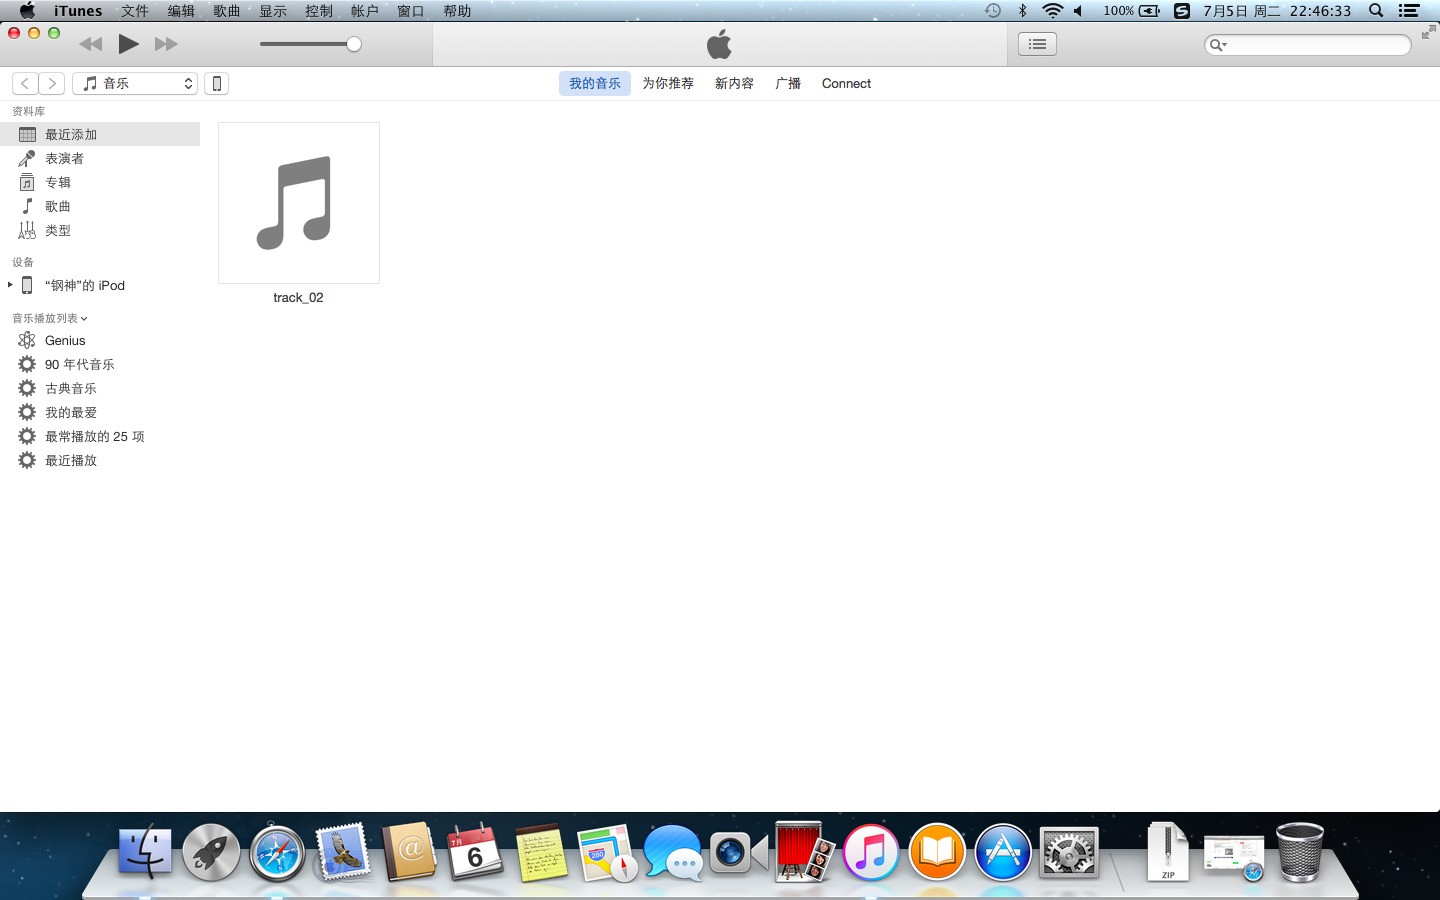Click the Time Machine menu bar icon
The height and width of the screenshot is (900, 1440).
(x=992, y=11)
